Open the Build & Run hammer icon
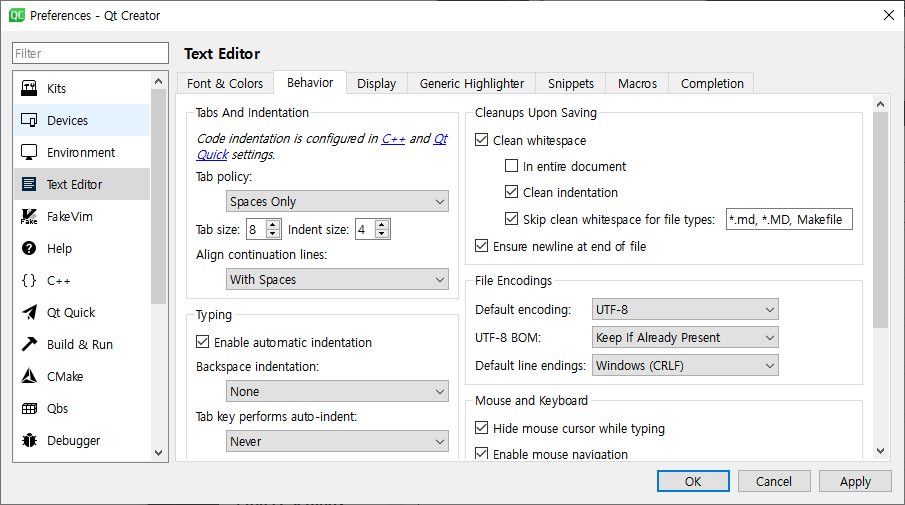Screen dimensions: 905x505 tap(29, 344)
